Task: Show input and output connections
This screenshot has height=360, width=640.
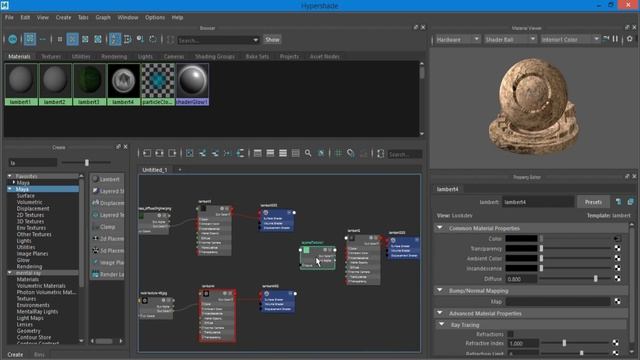Action: click(159, 153)
